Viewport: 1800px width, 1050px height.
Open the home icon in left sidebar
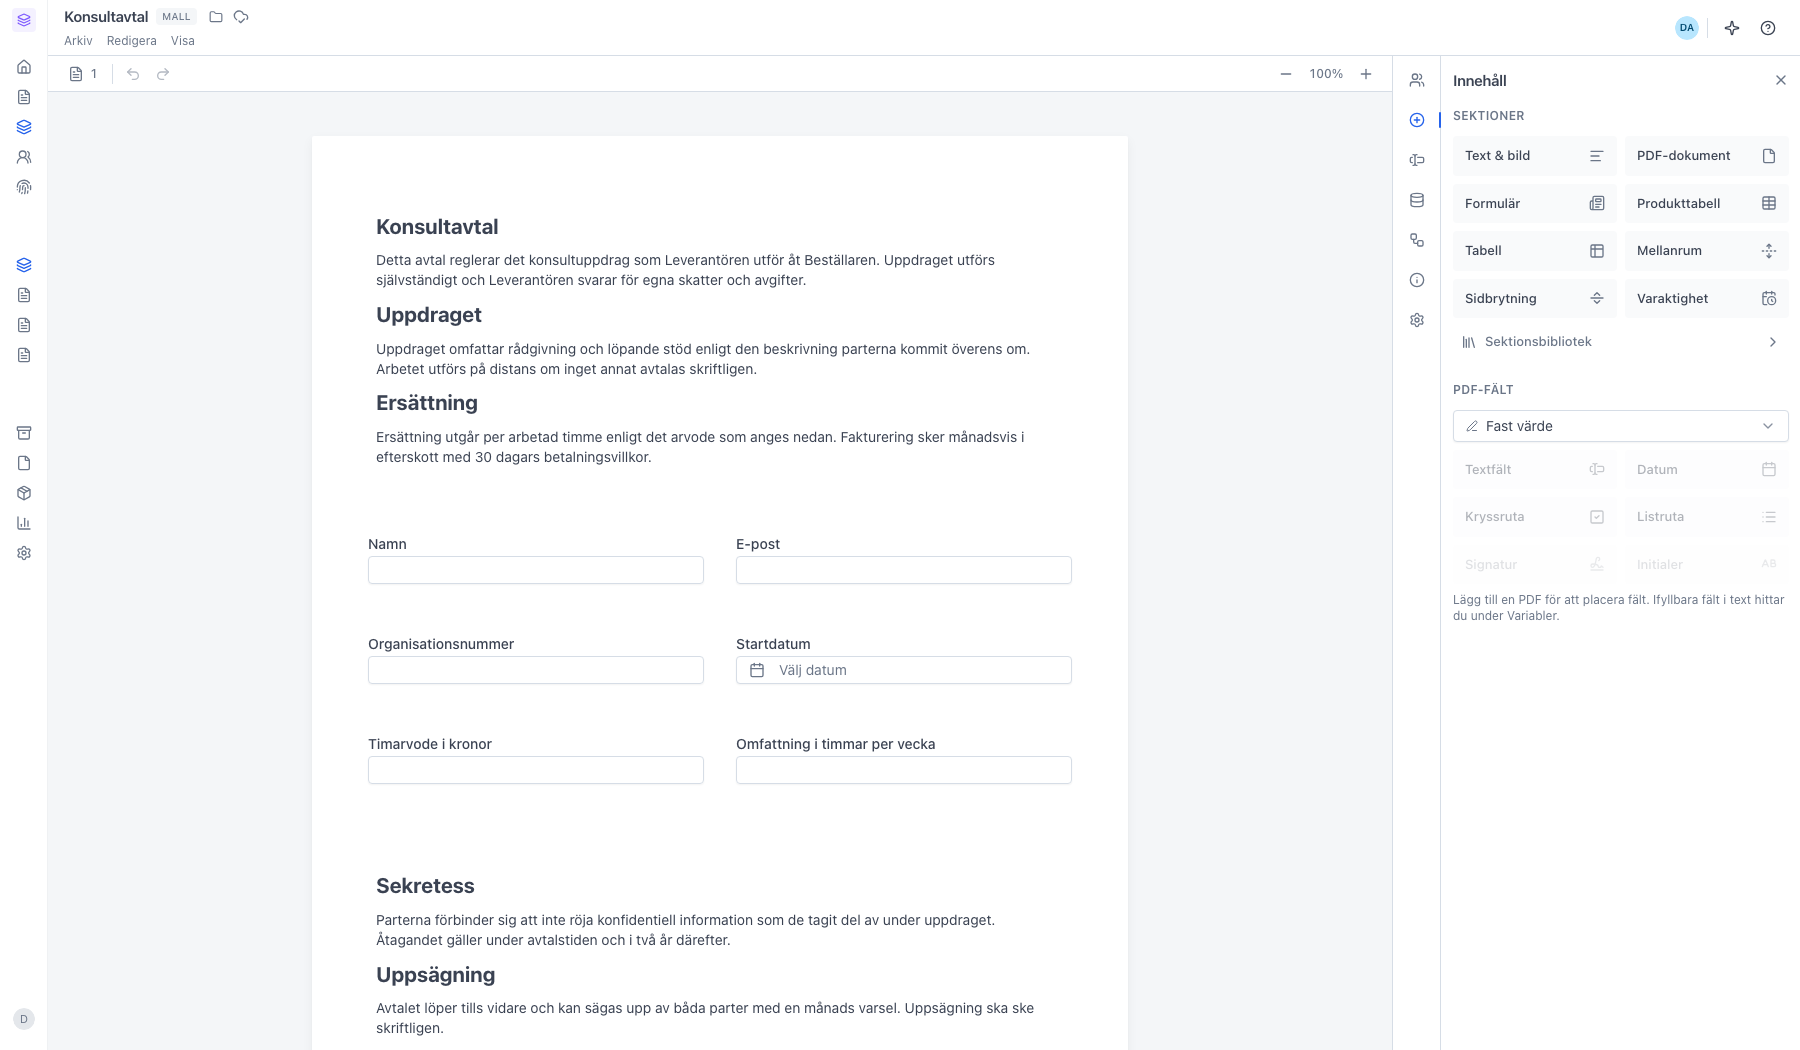coord(24,67)
